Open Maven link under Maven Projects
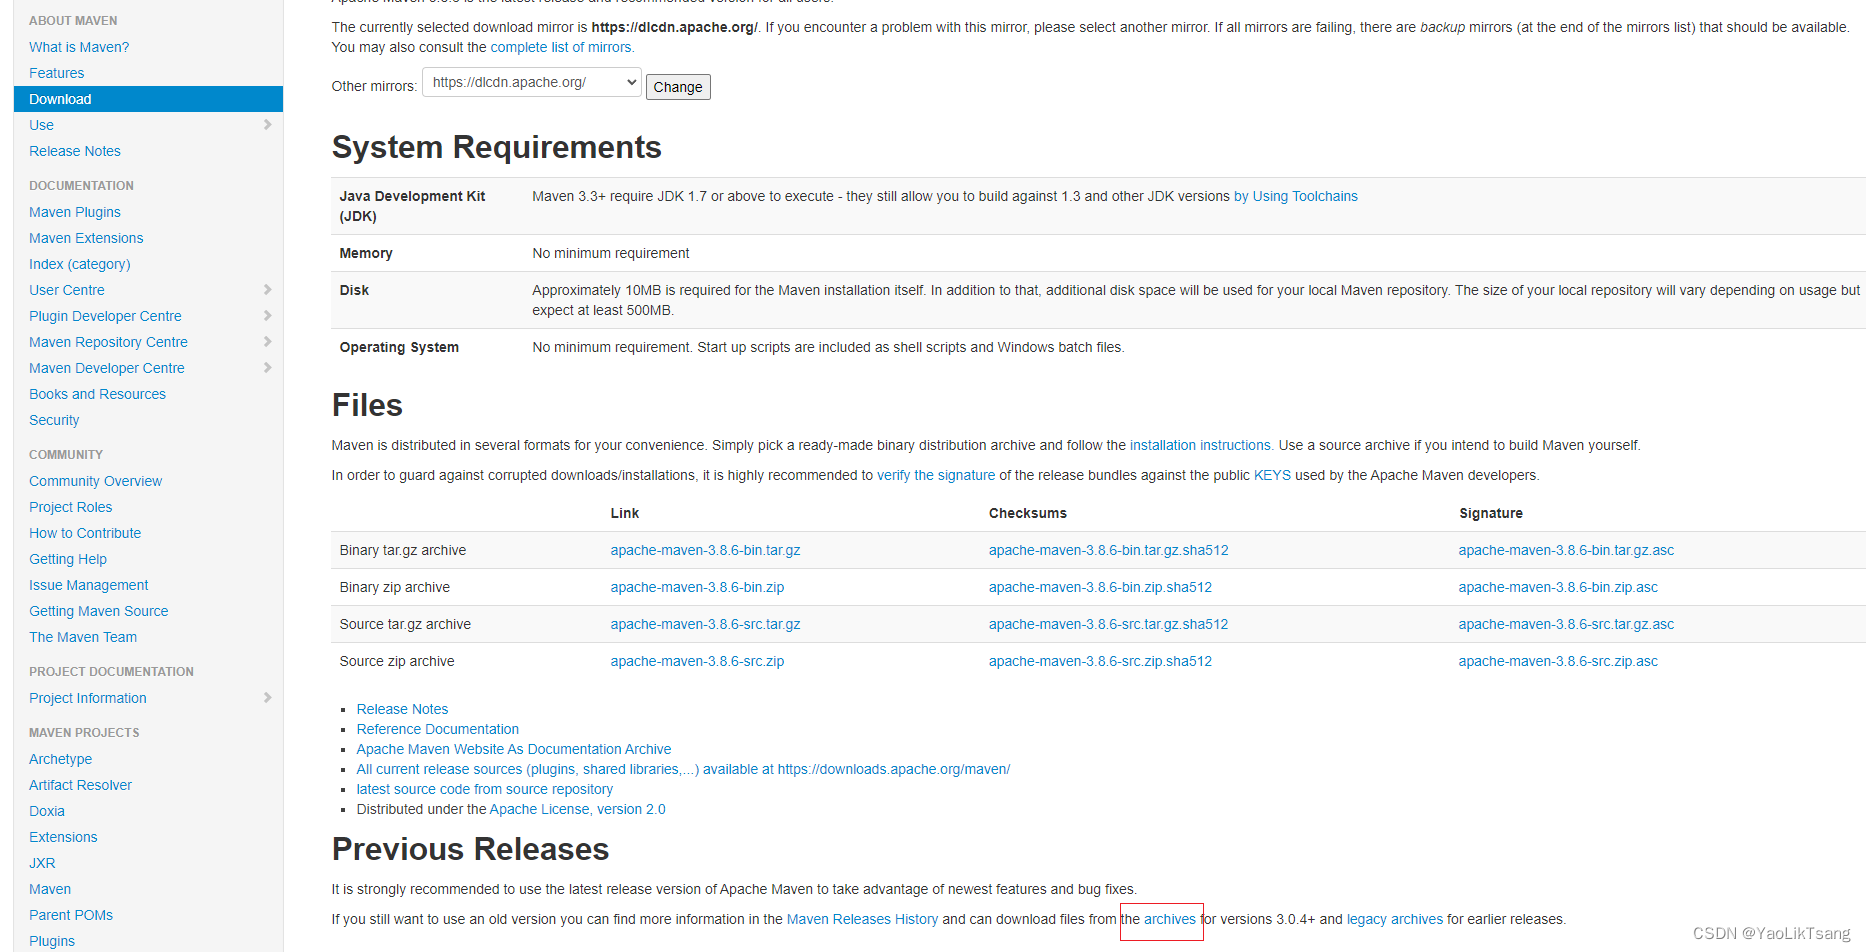This screenshot has width=1866, height=952. pos(50,889)
